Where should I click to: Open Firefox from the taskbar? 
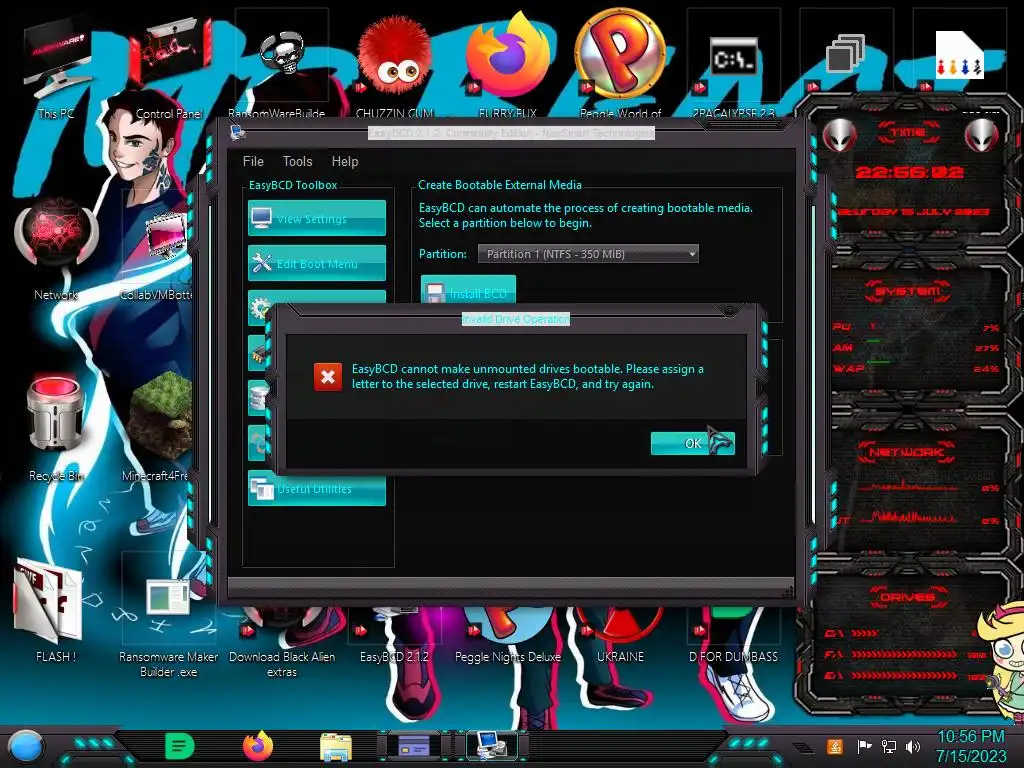tap(258, 746)
